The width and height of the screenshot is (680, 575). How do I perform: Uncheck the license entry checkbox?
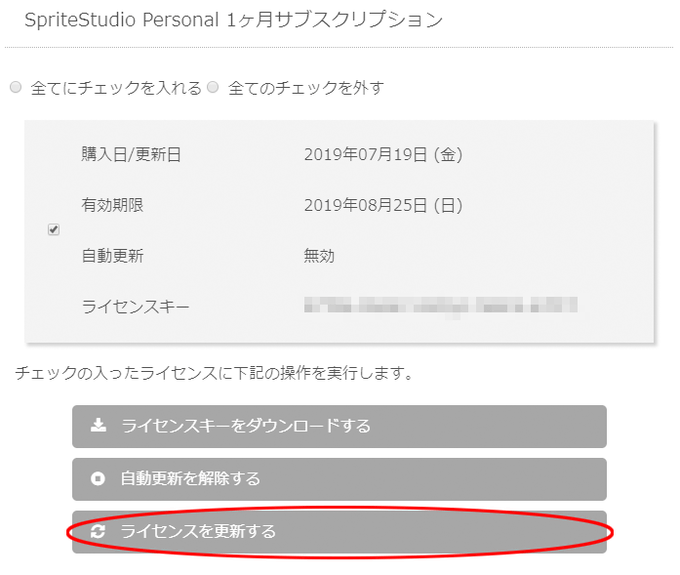pyautogui.click(x=54, y=229)
